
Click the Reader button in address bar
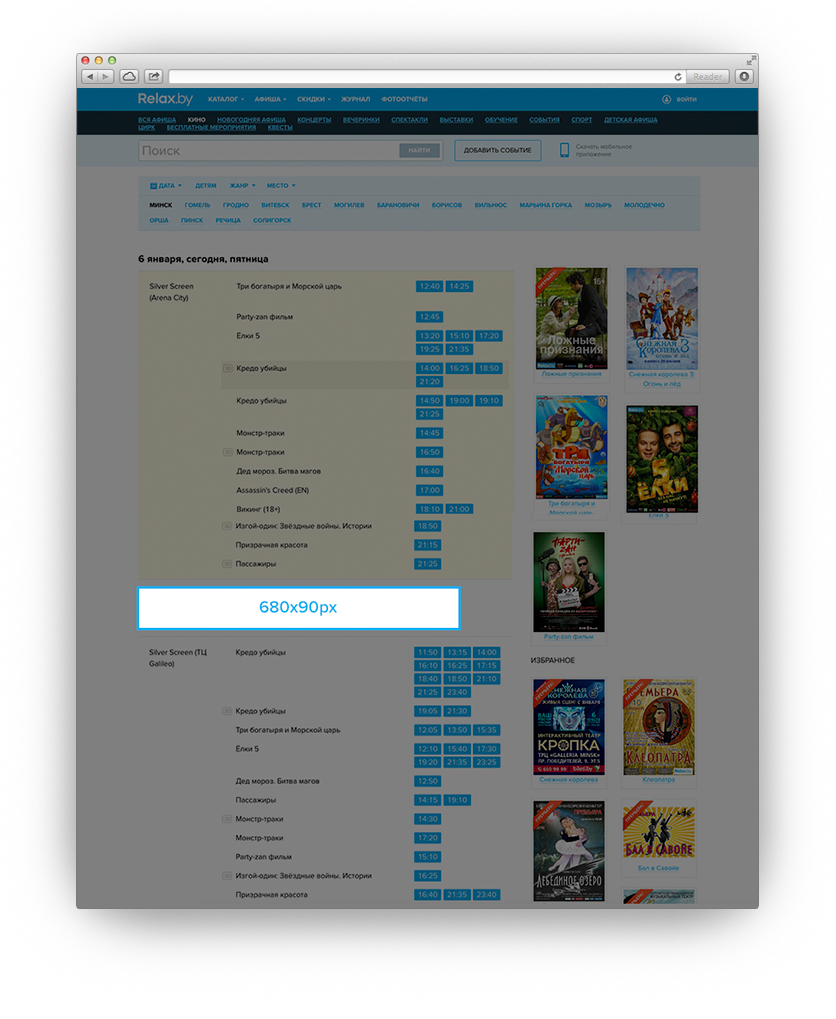(x=707, y=77)
